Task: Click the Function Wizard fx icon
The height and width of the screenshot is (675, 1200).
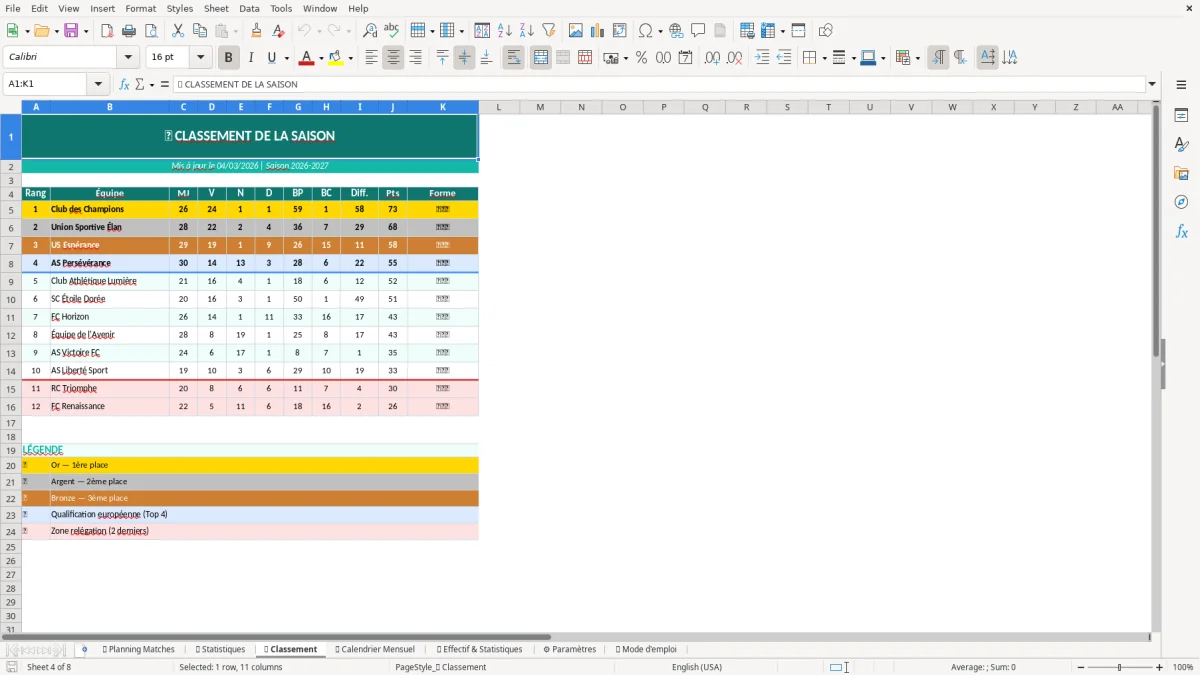Action: click(x=124, y=85)
